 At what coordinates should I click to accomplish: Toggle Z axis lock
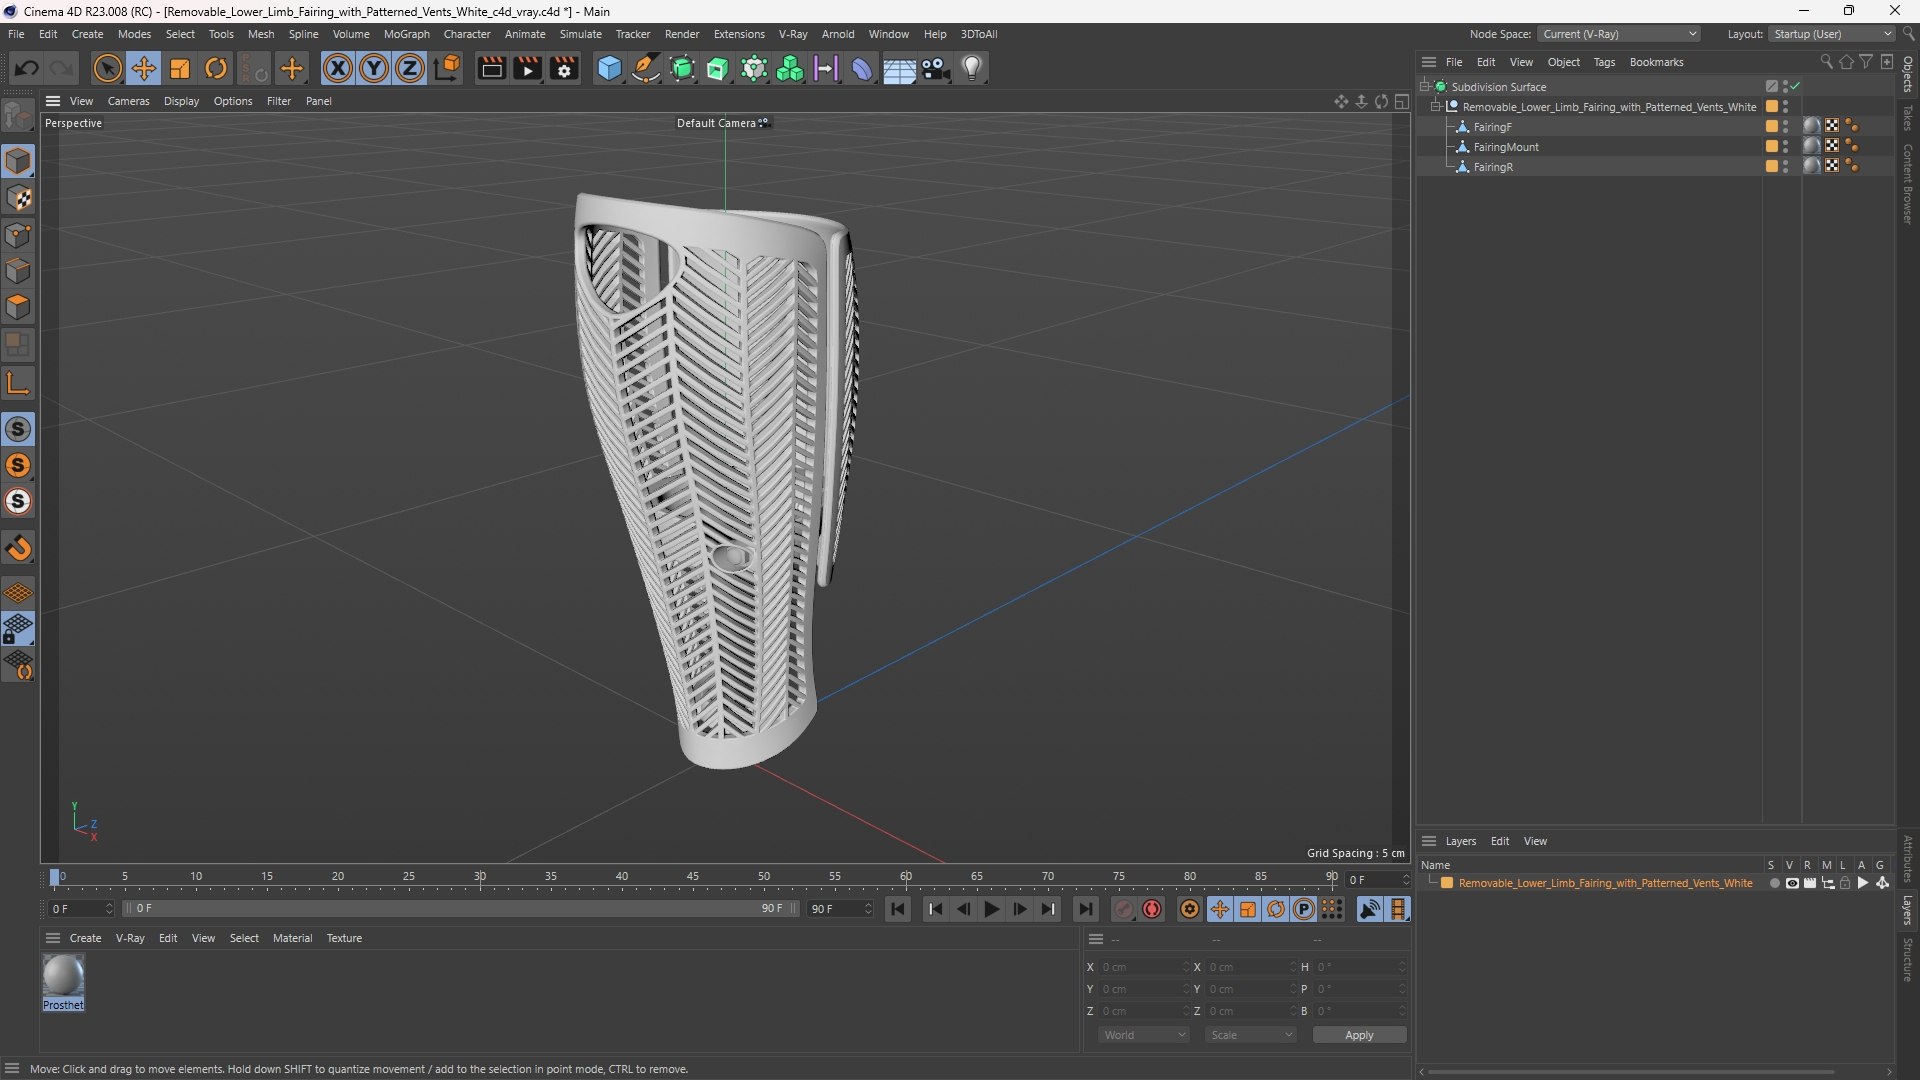point(410,68)
